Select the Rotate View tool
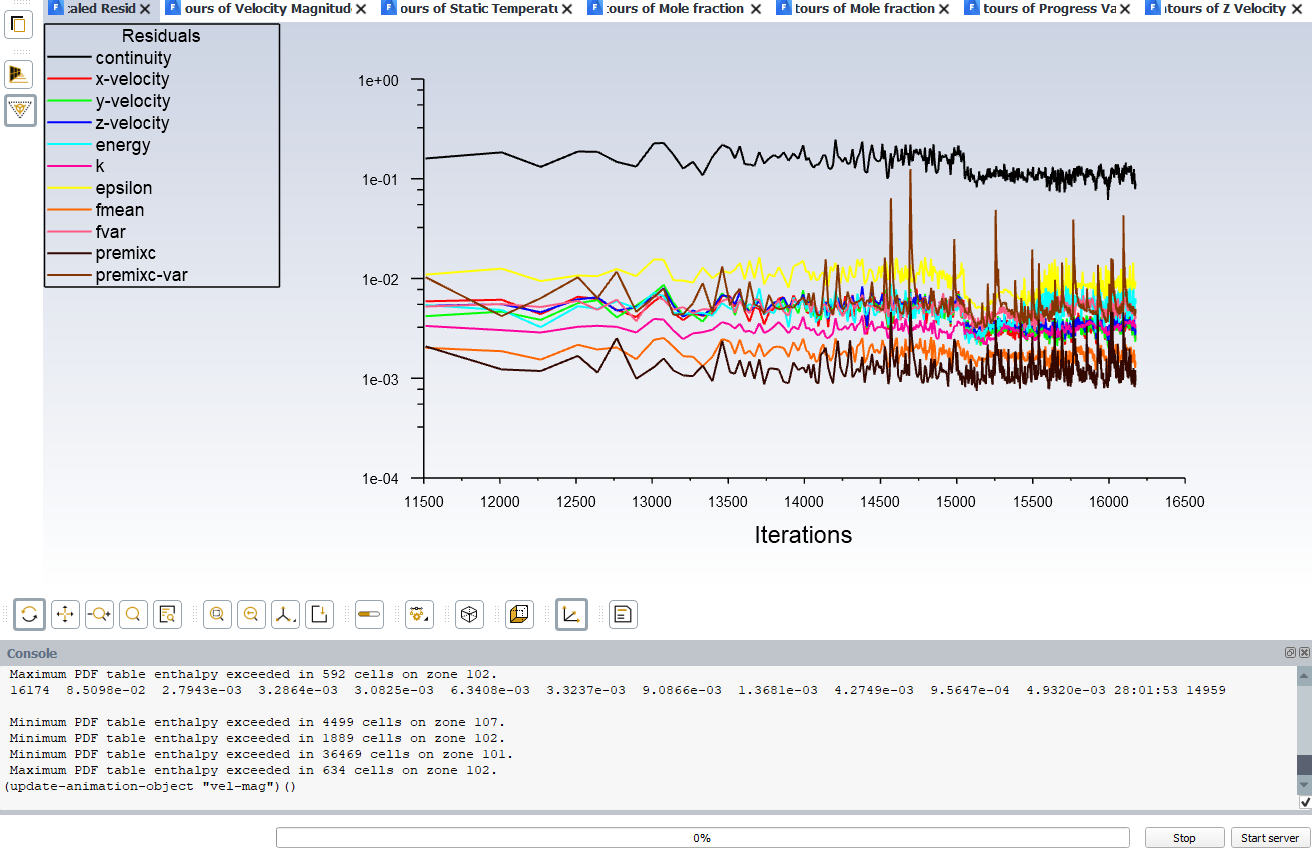The image size is (1312, 849). 30,614
